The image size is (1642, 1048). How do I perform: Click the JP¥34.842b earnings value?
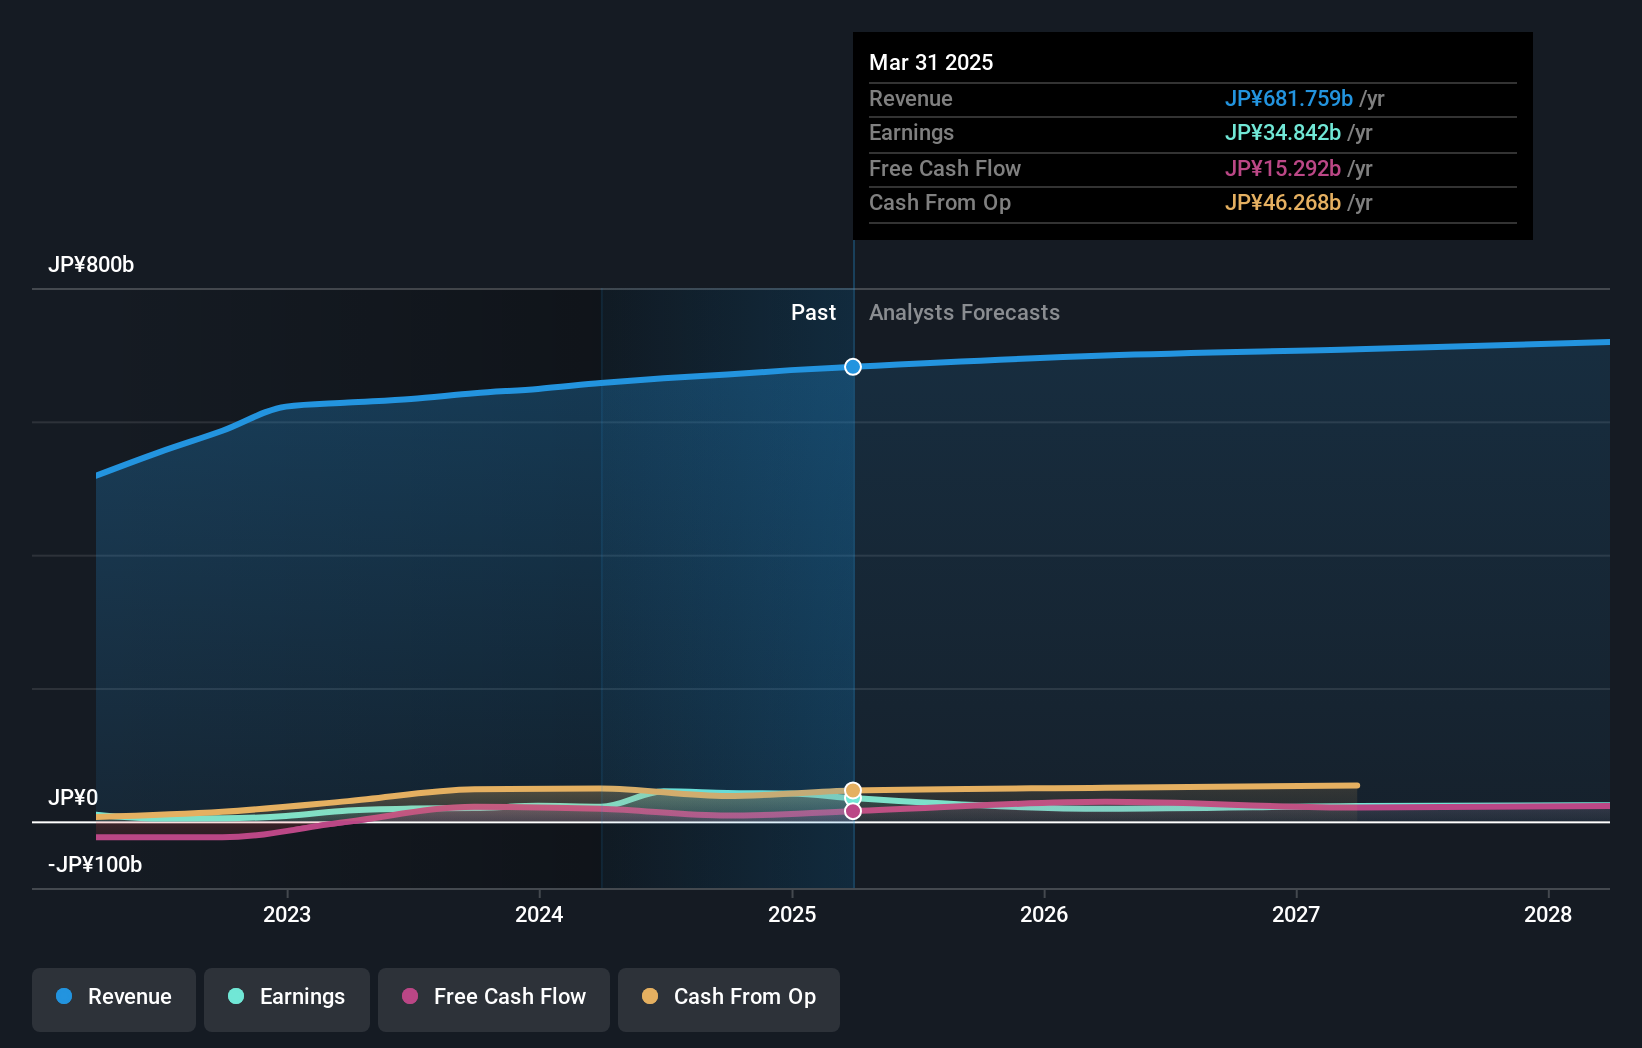coord(1283,133)
